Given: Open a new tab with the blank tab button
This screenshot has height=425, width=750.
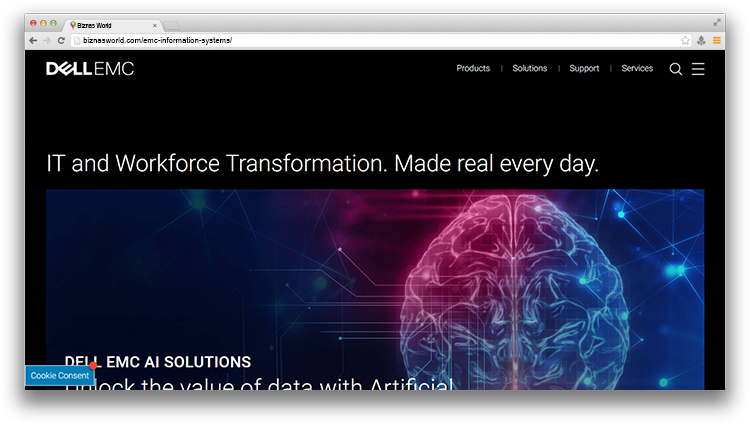Looking at the screenshot, I should (171, 25).
